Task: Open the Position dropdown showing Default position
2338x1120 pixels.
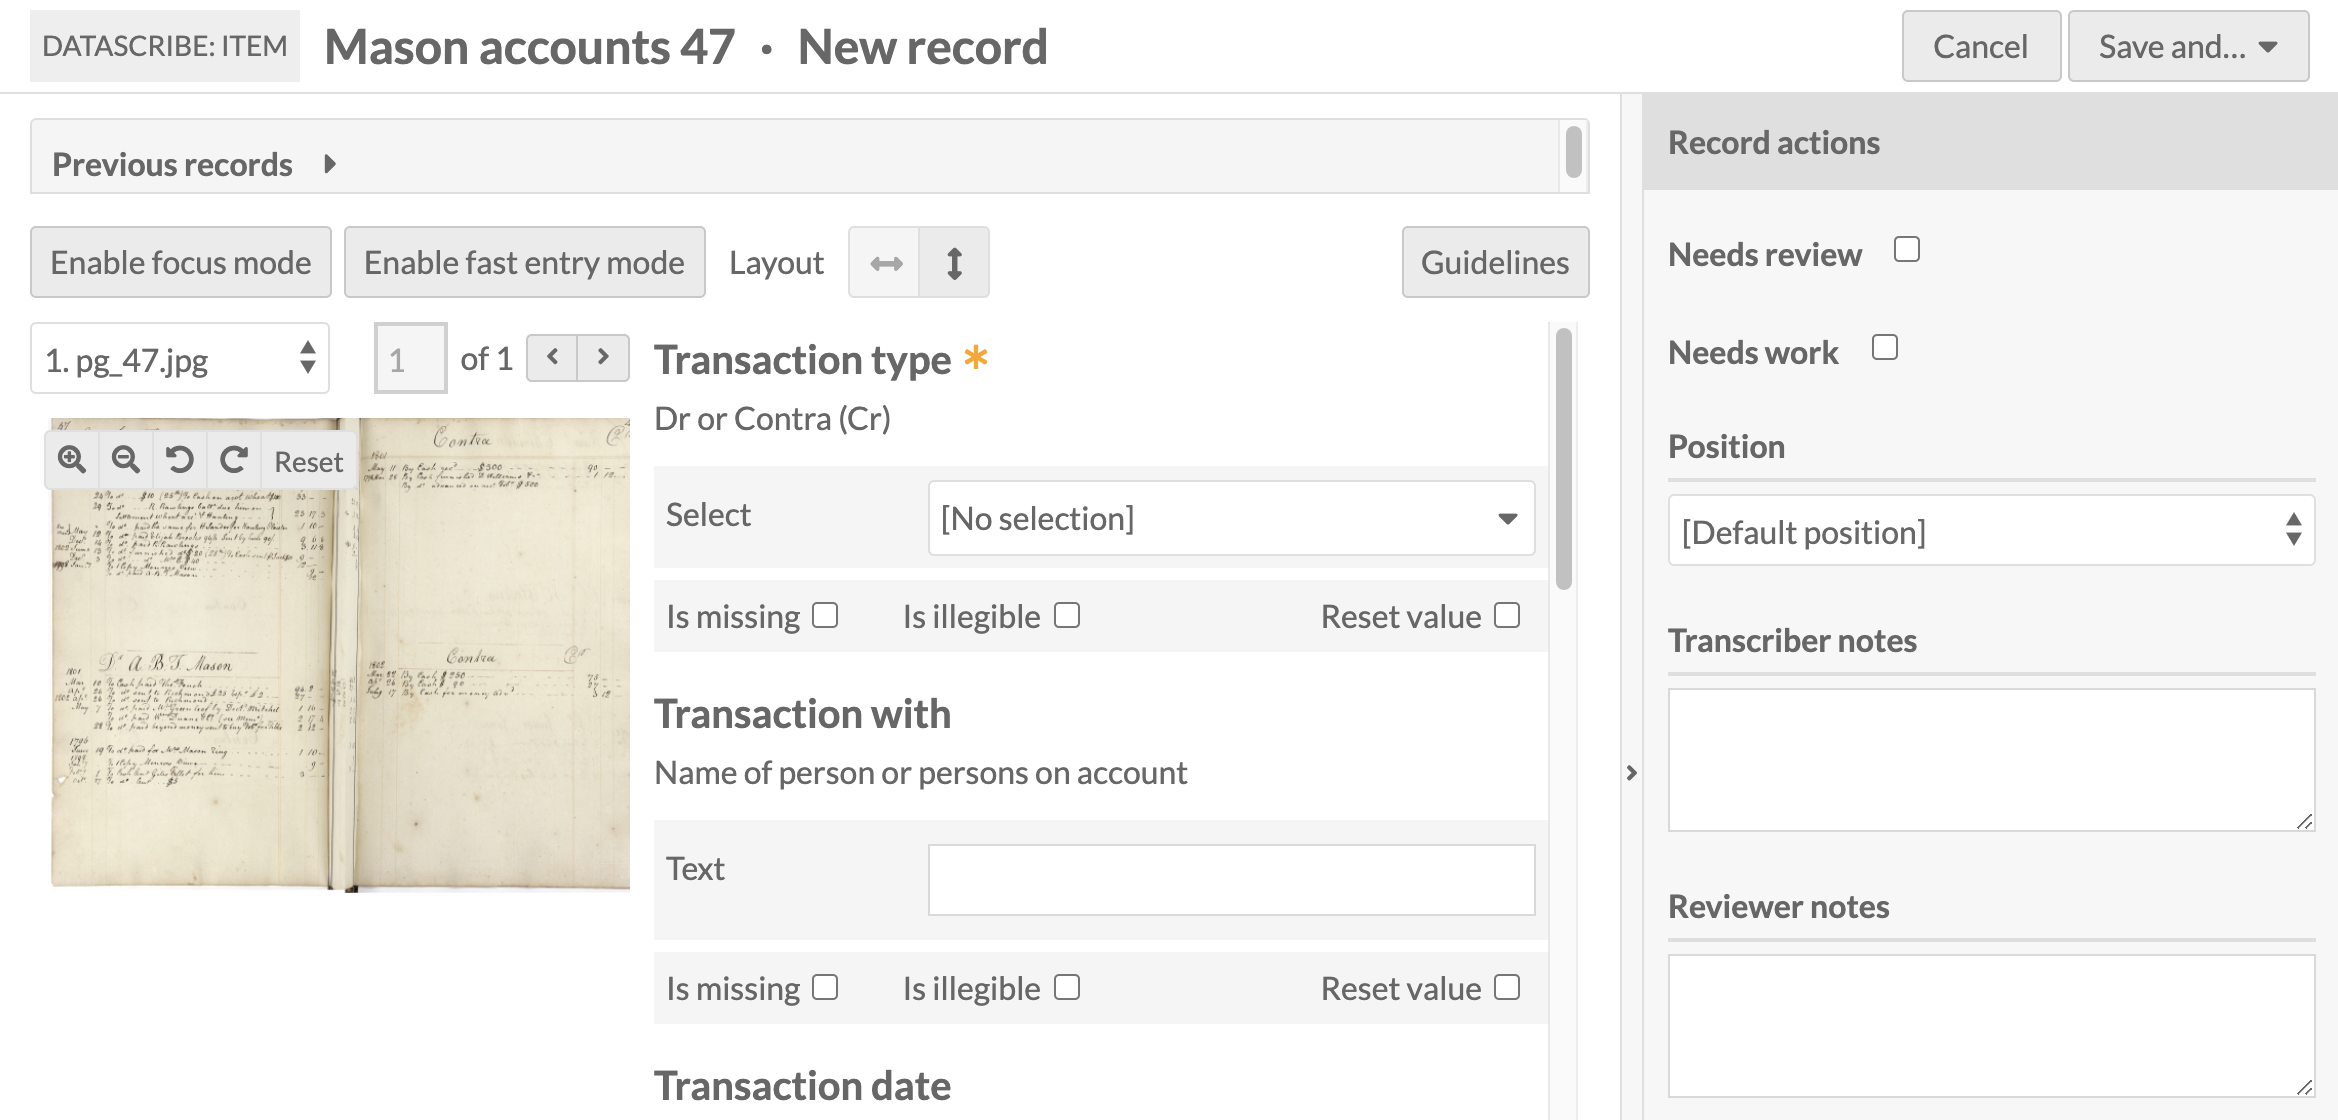Action: 1990,531
